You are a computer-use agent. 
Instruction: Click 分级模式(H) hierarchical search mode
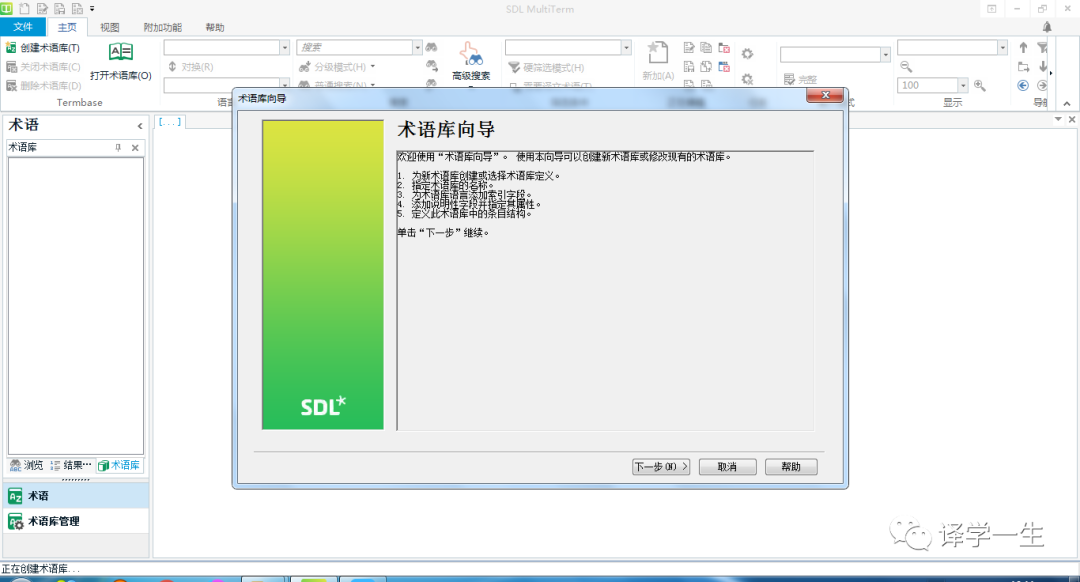tap(338, 67)
